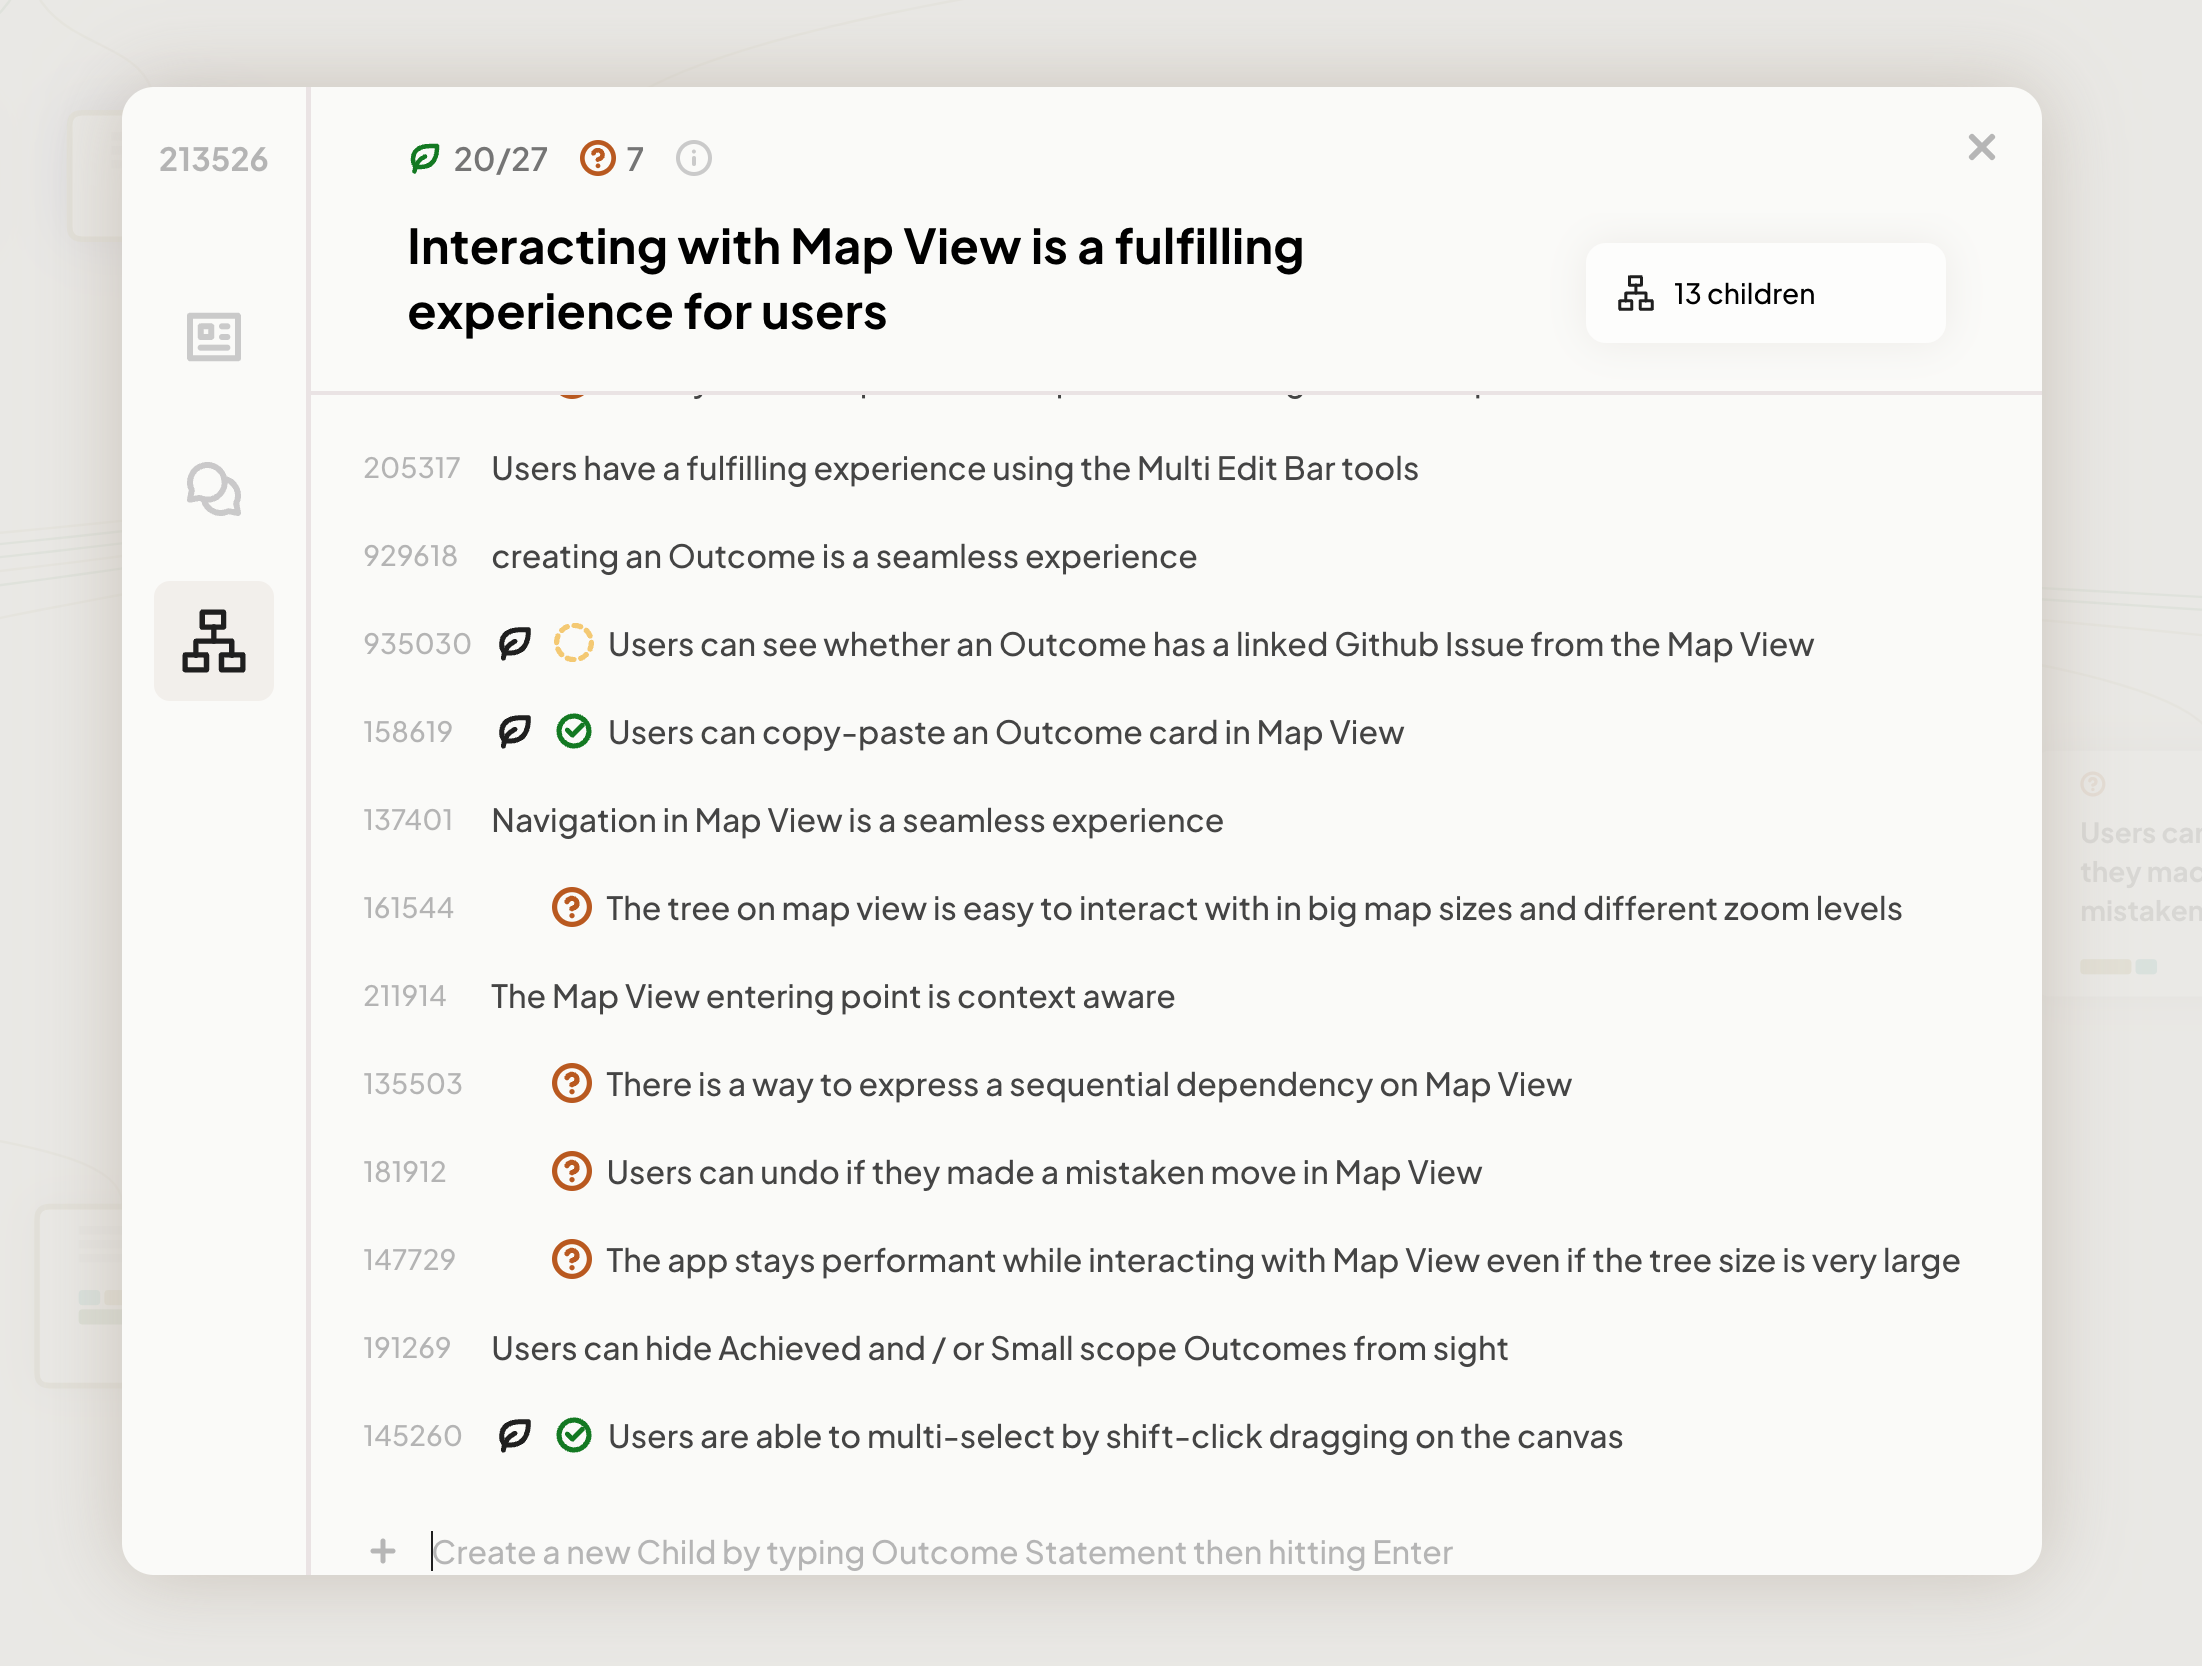The width and height of the screenshot is (2202, 1666).
Task: Click the info circle icon in header
Action: (x=693, y=158)
